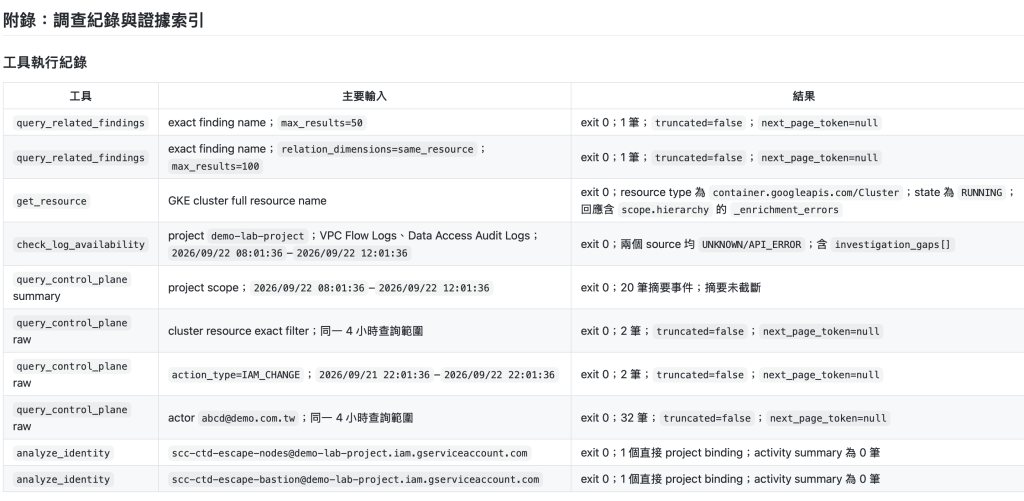
Task: Click the 結果 column header
Action: pos(804,96)
